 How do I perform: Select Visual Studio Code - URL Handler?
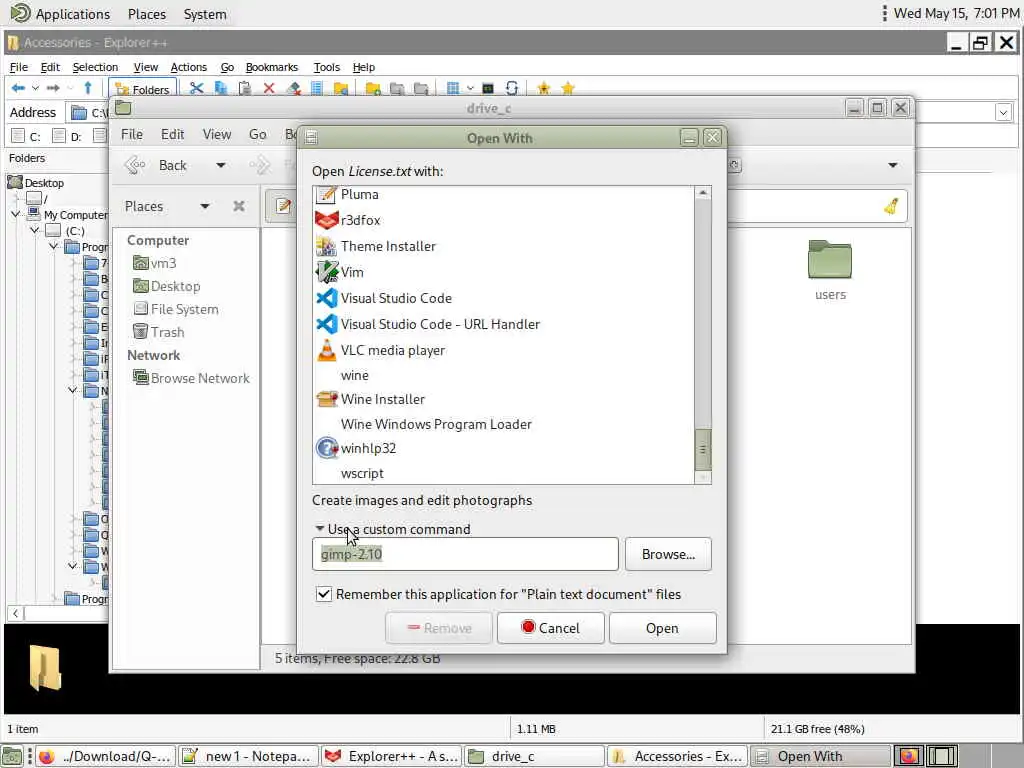pos(504,325)
